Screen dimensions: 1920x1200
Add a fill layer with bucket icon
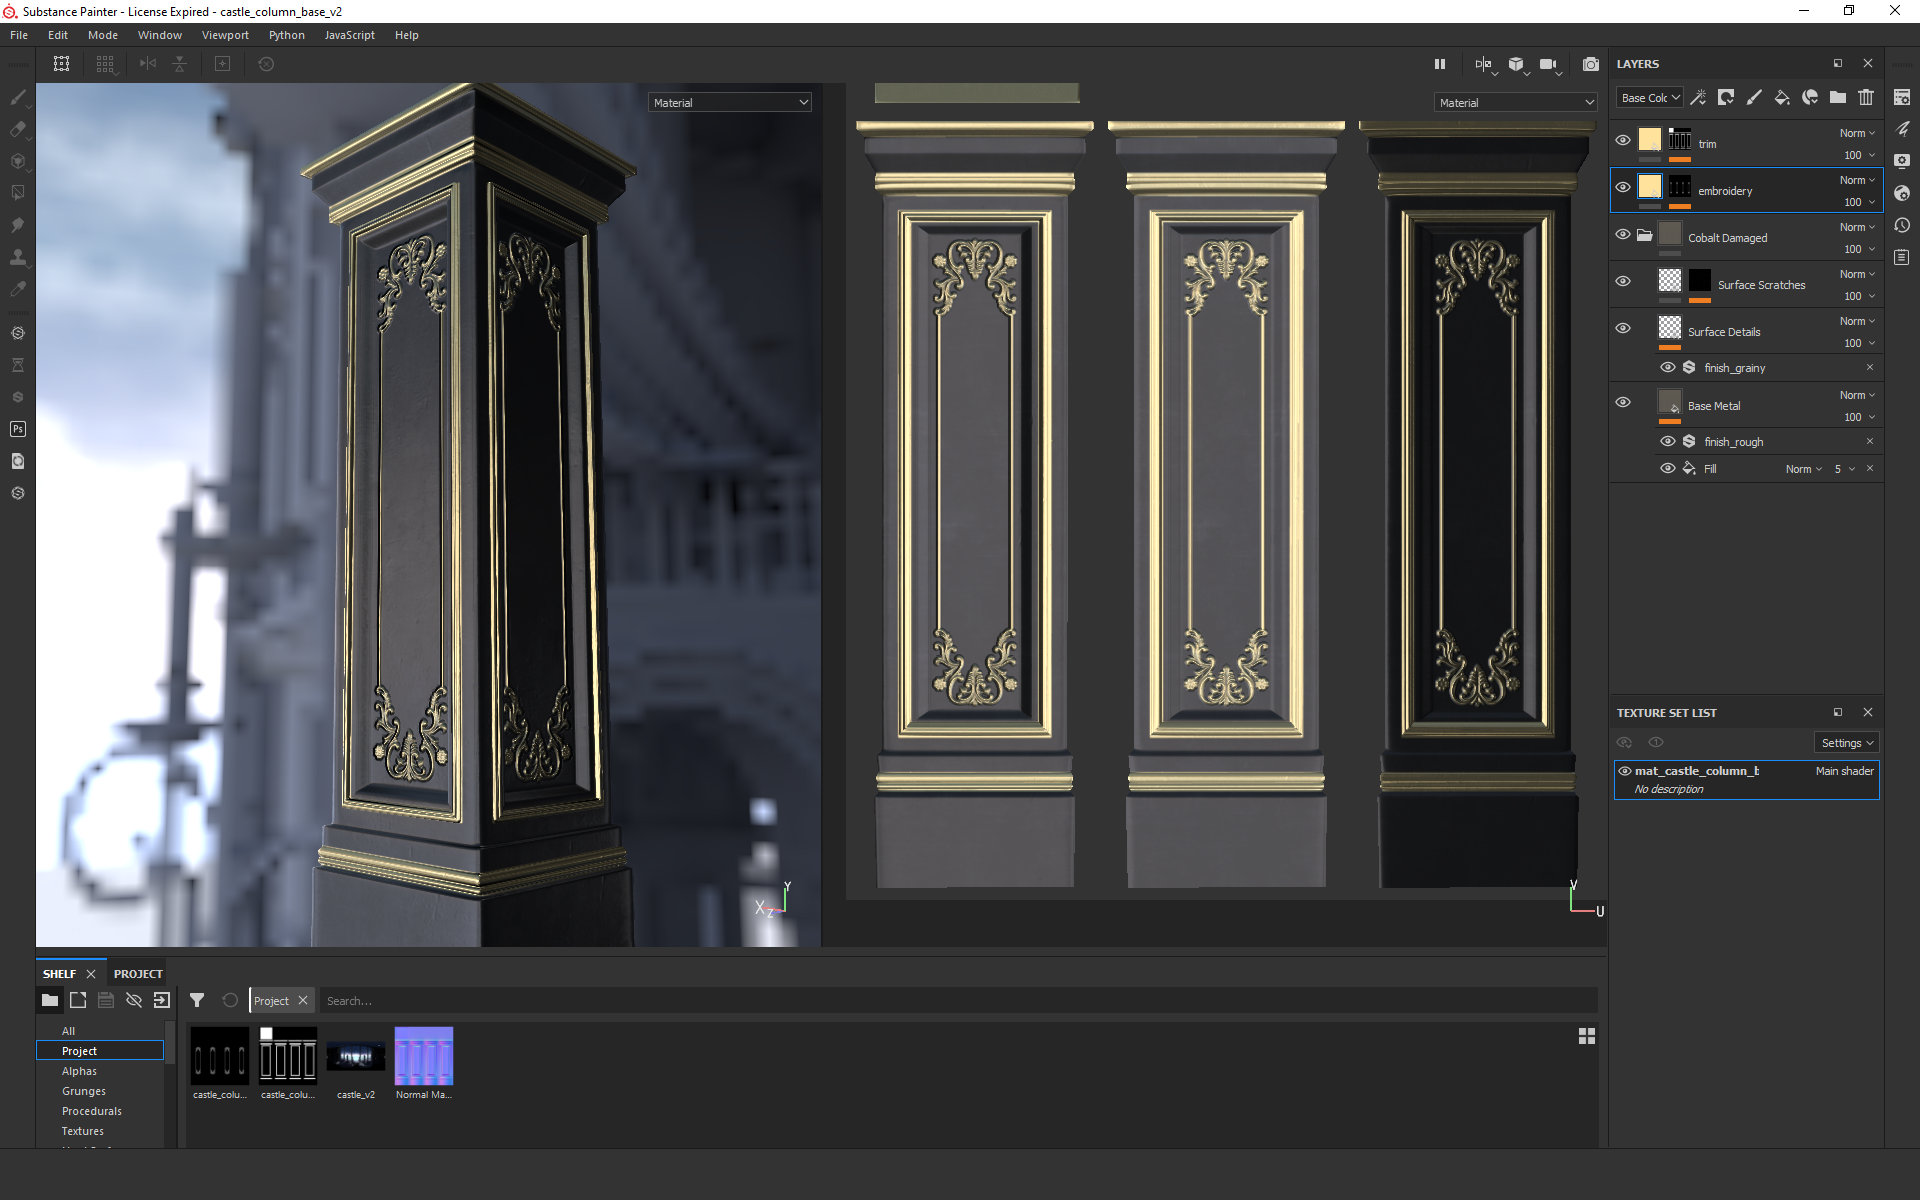[x=1782, y=97]
